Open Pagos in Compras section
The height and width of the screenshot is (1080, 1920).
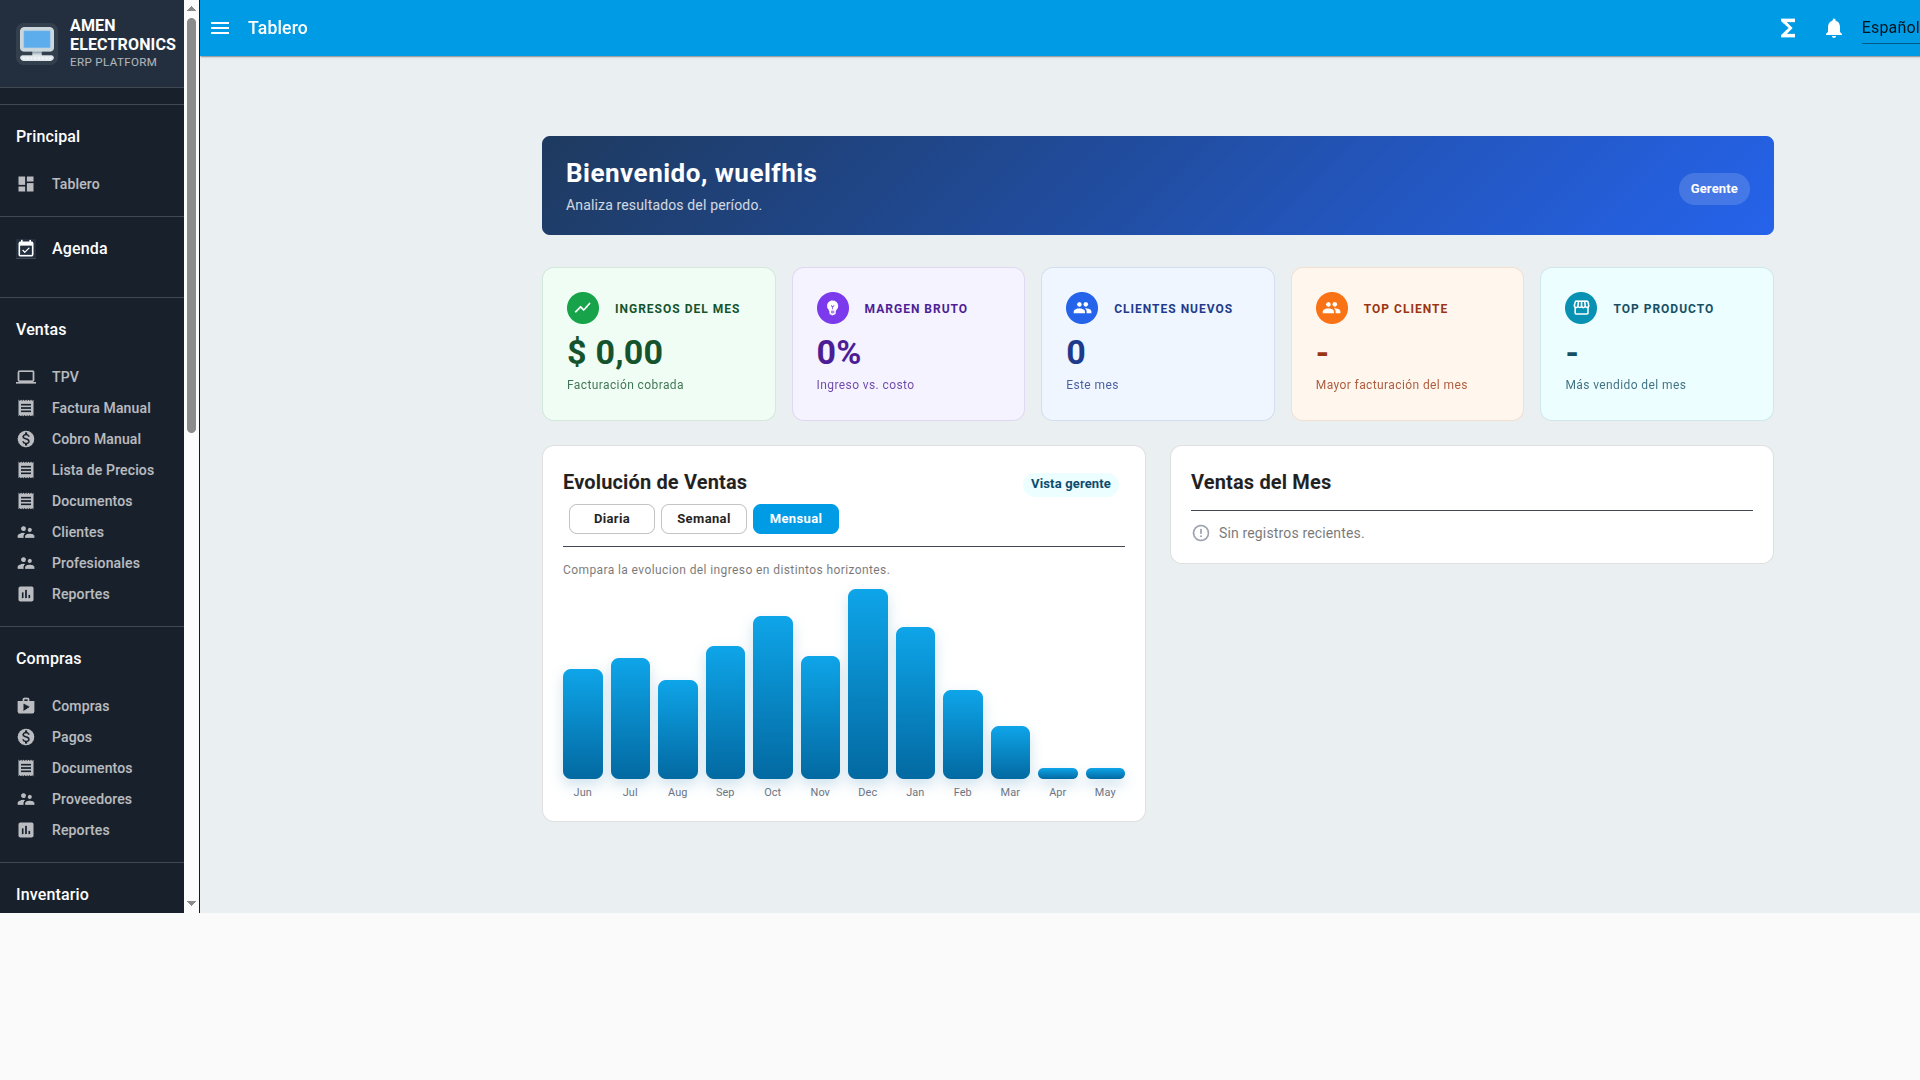point(92,737)
